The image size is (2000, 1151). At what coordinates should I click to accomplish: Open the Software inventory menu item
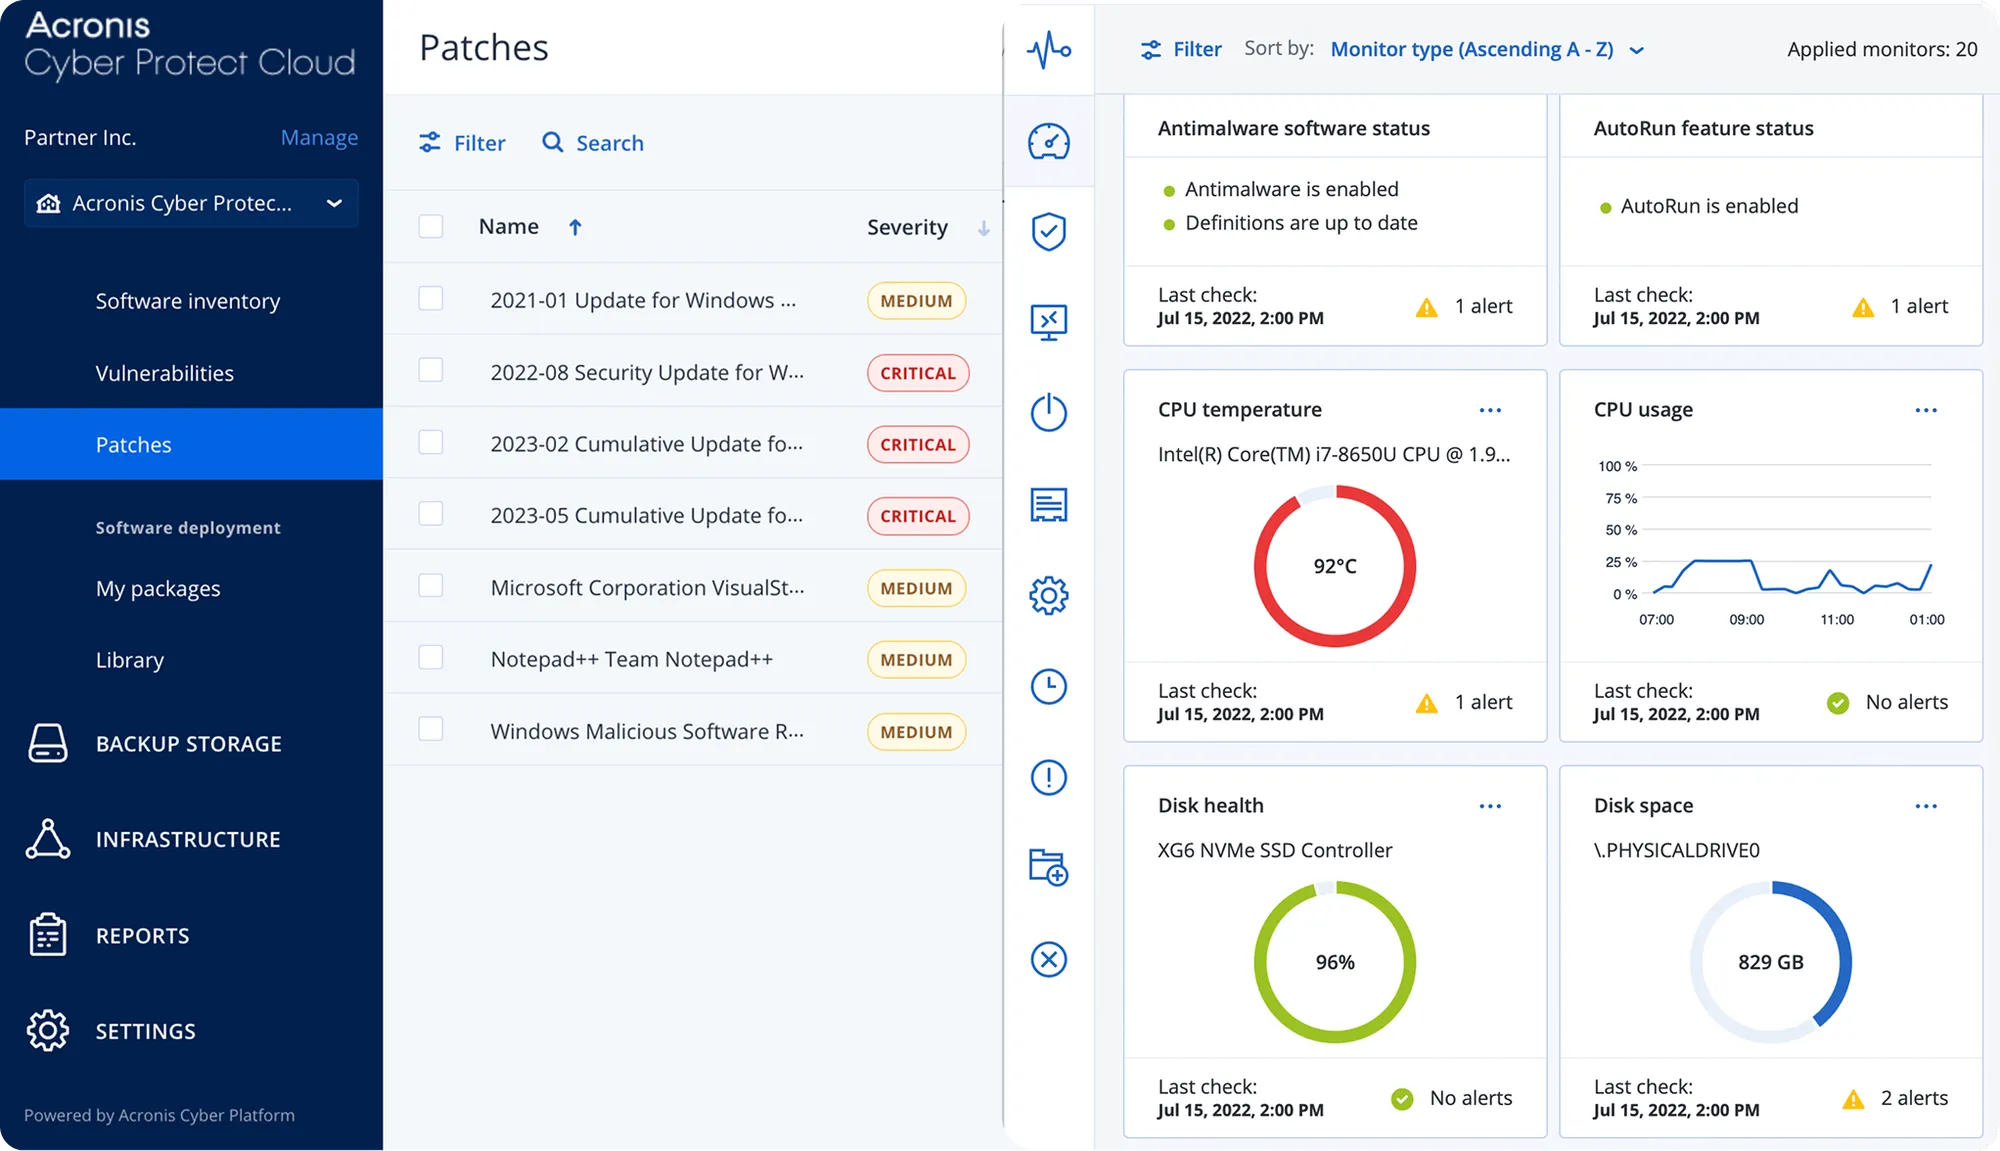[x=187, y=301]
